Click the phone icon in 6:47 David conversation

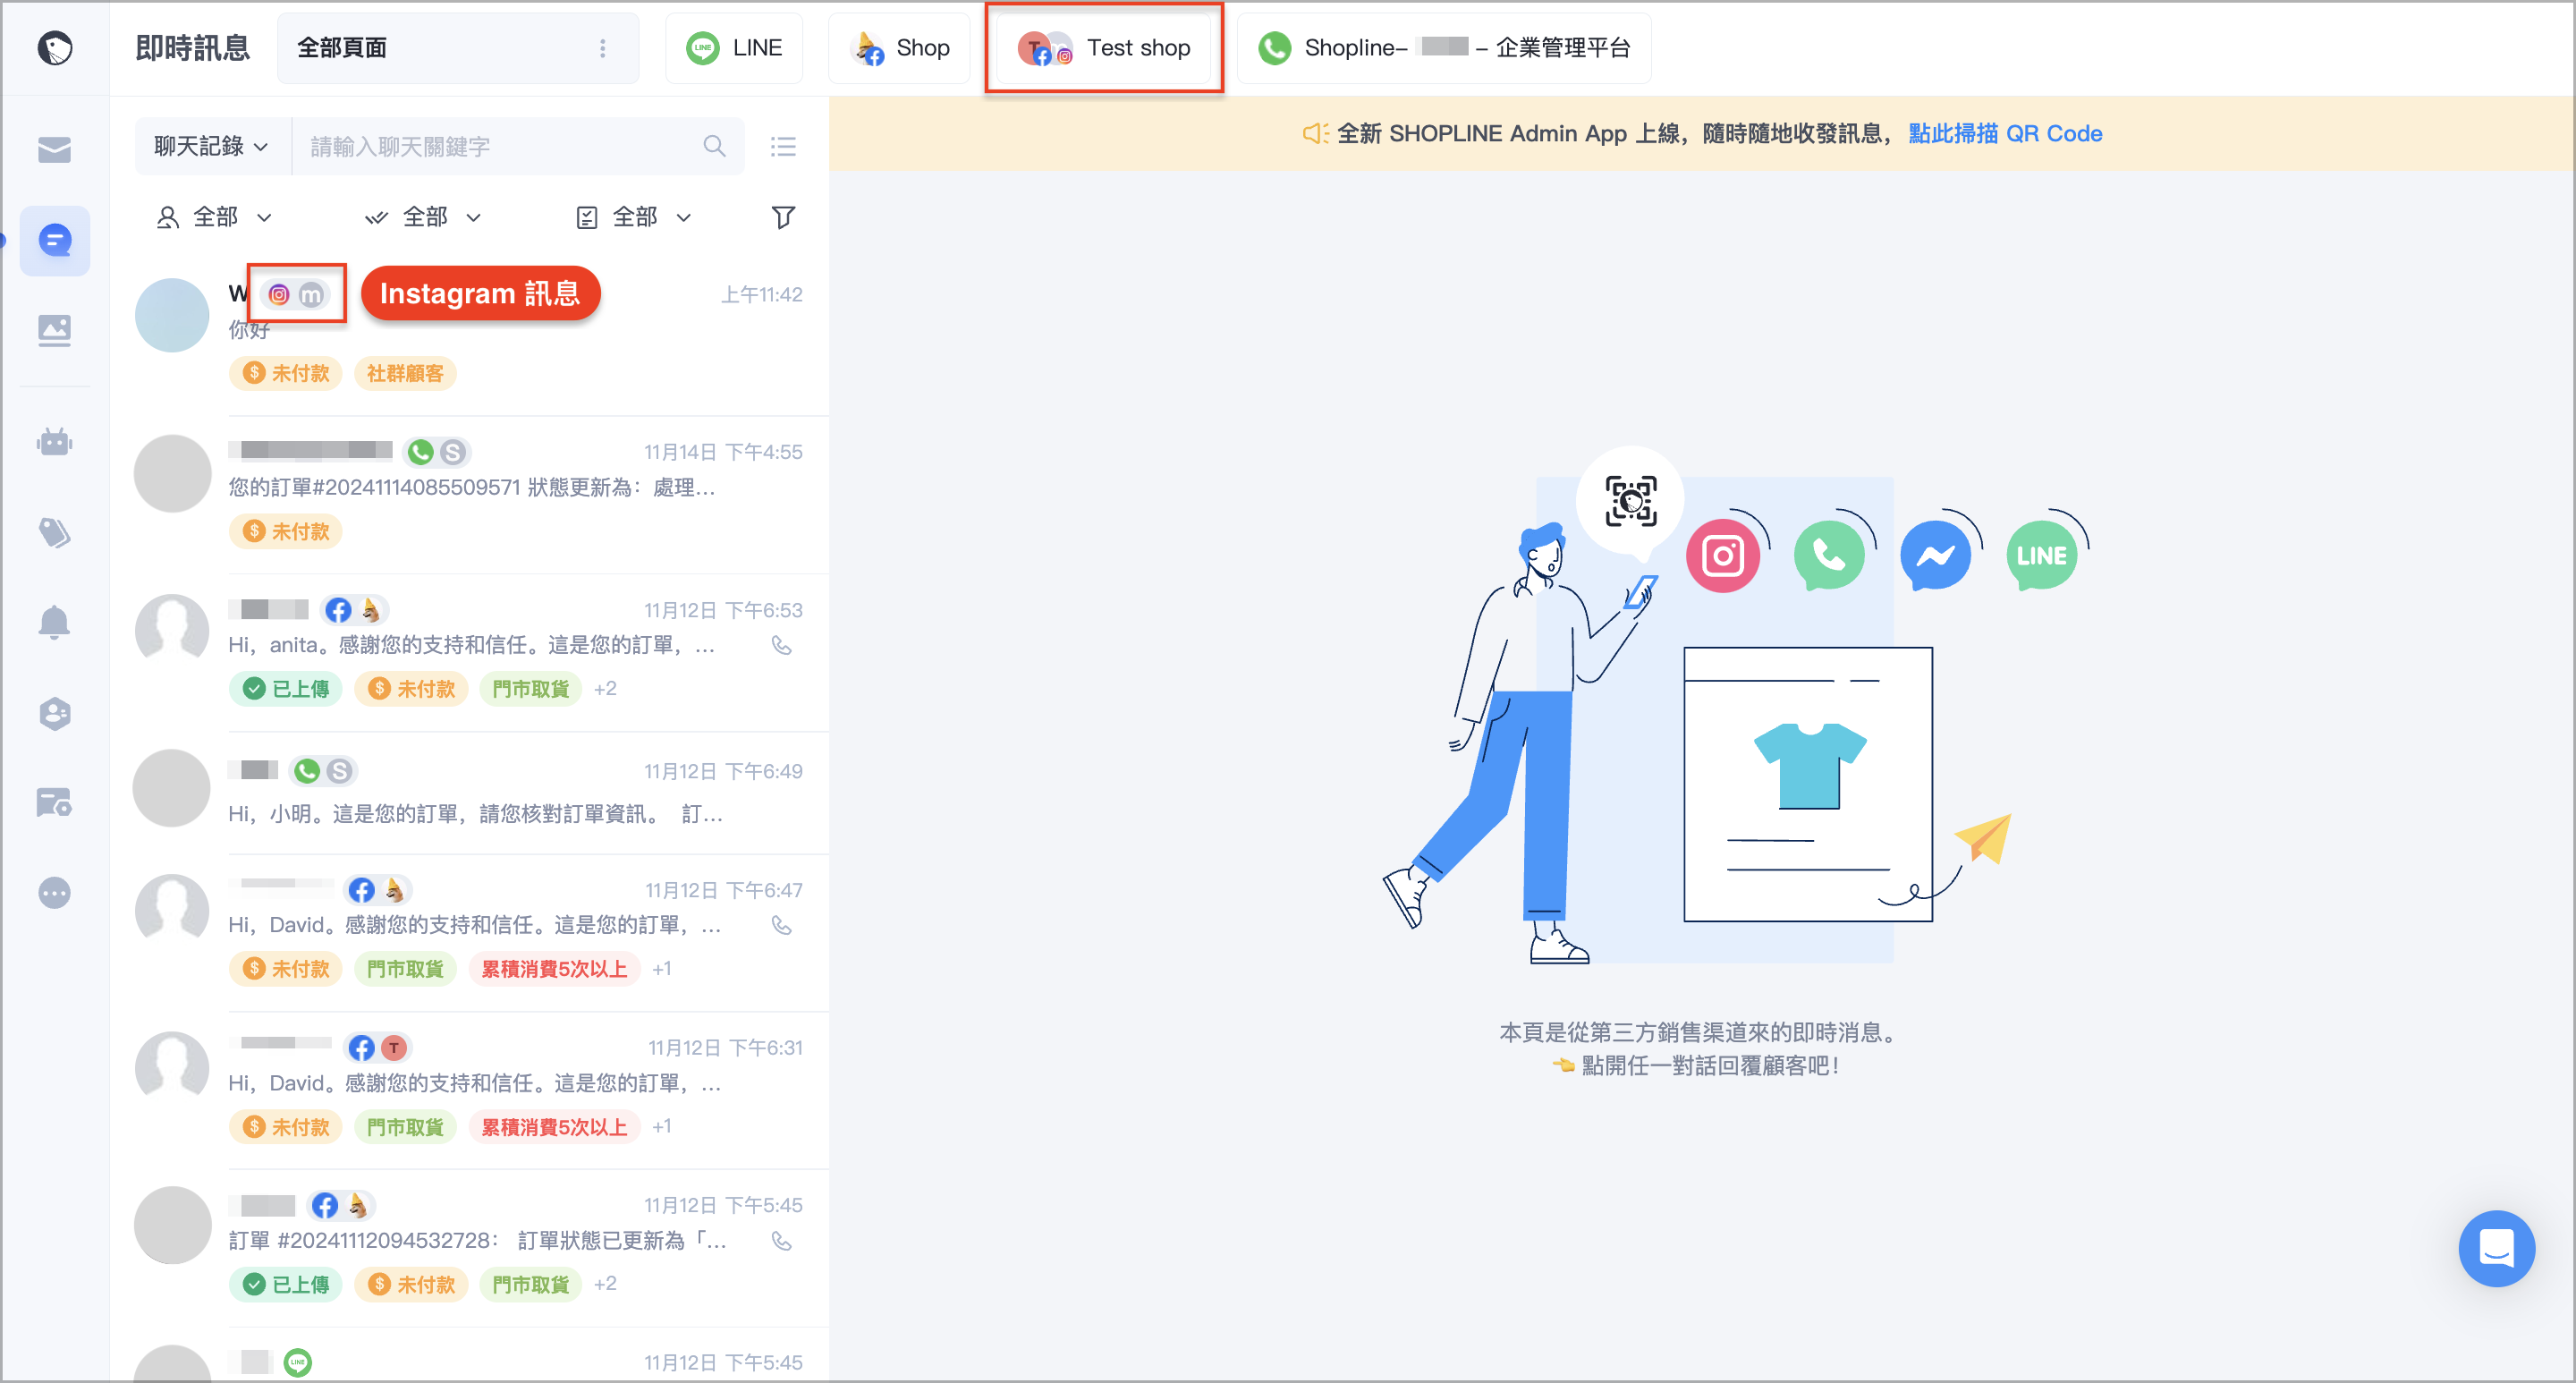point(782,925)
